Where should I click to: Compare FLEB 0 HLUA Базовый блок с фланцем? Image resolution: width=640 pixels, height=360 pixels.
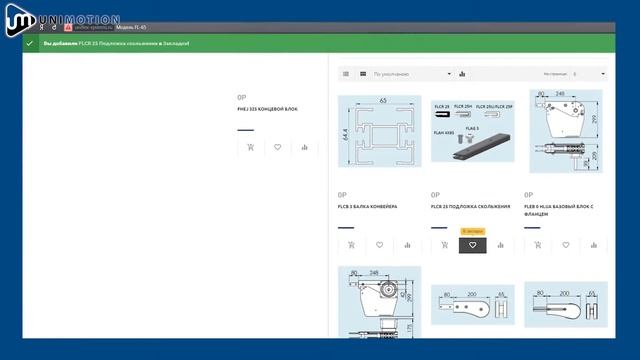(x=593, y=245)
